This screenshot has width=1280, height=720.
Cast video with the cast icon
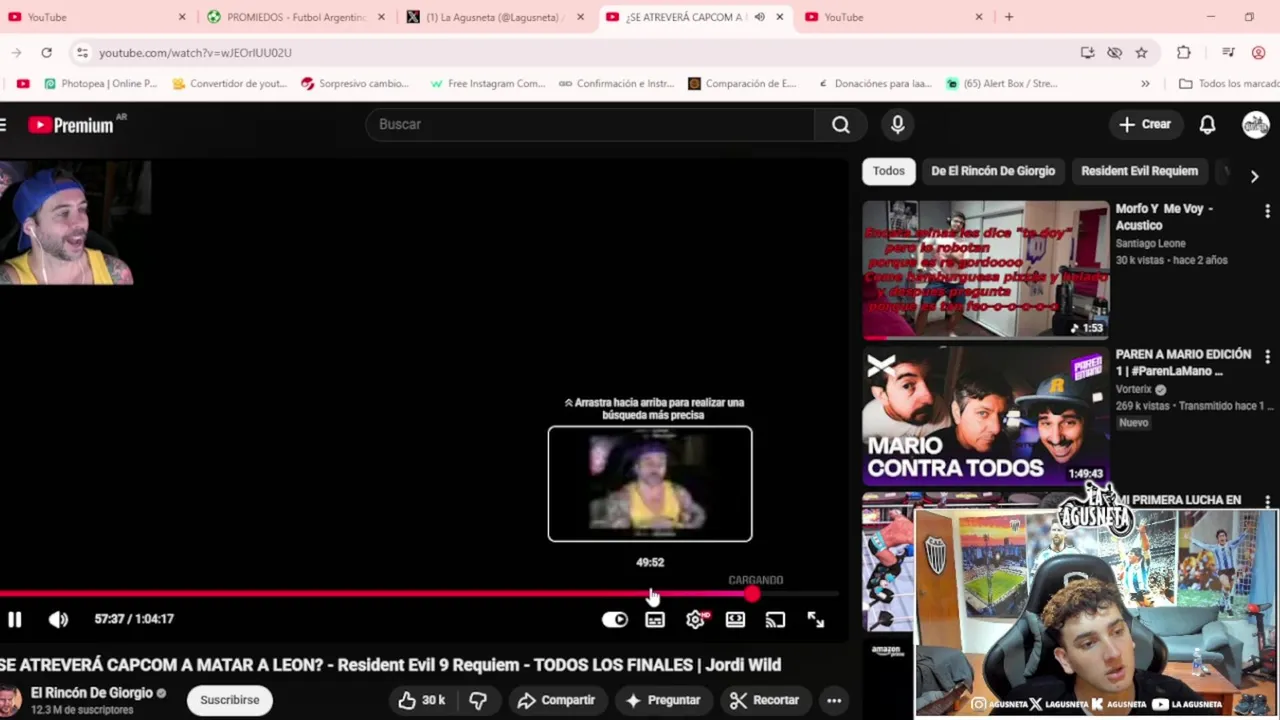pos(775,620)
